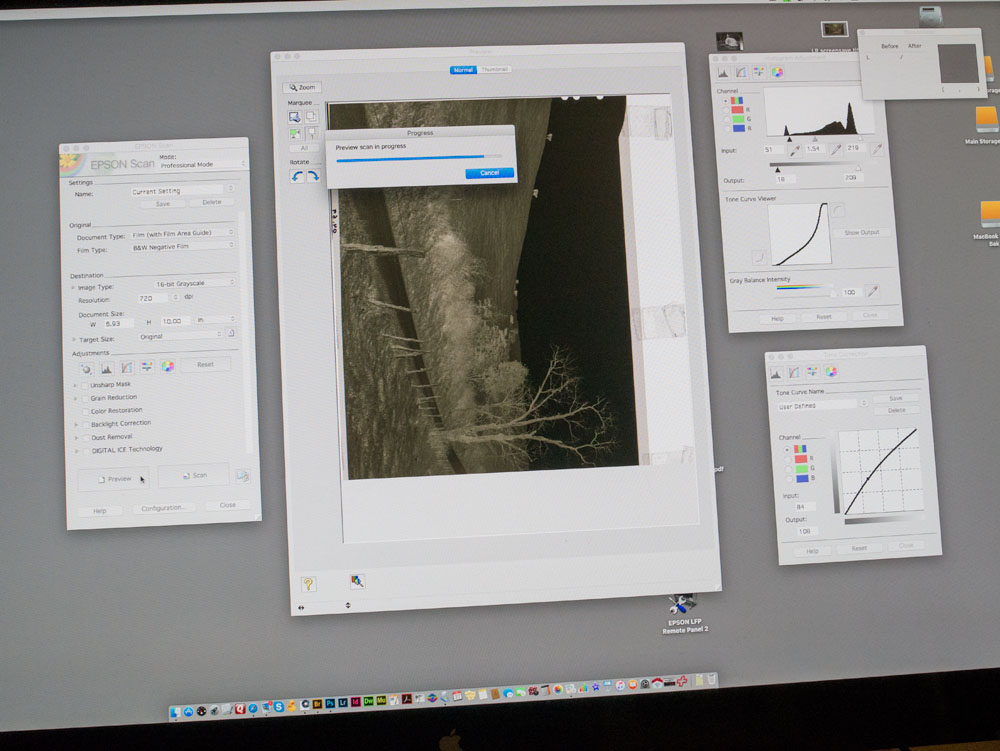1000x751 pixels.
Task: Enable Dust Removal checkbox
Action: coord(86,439)
